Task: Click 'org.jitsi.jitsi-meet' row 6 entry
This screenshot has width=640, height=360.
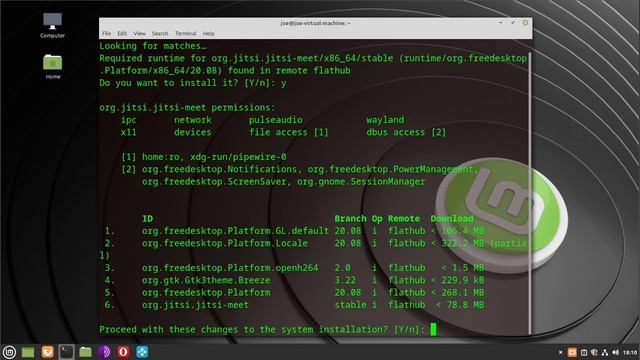Action: click(195, 305)
